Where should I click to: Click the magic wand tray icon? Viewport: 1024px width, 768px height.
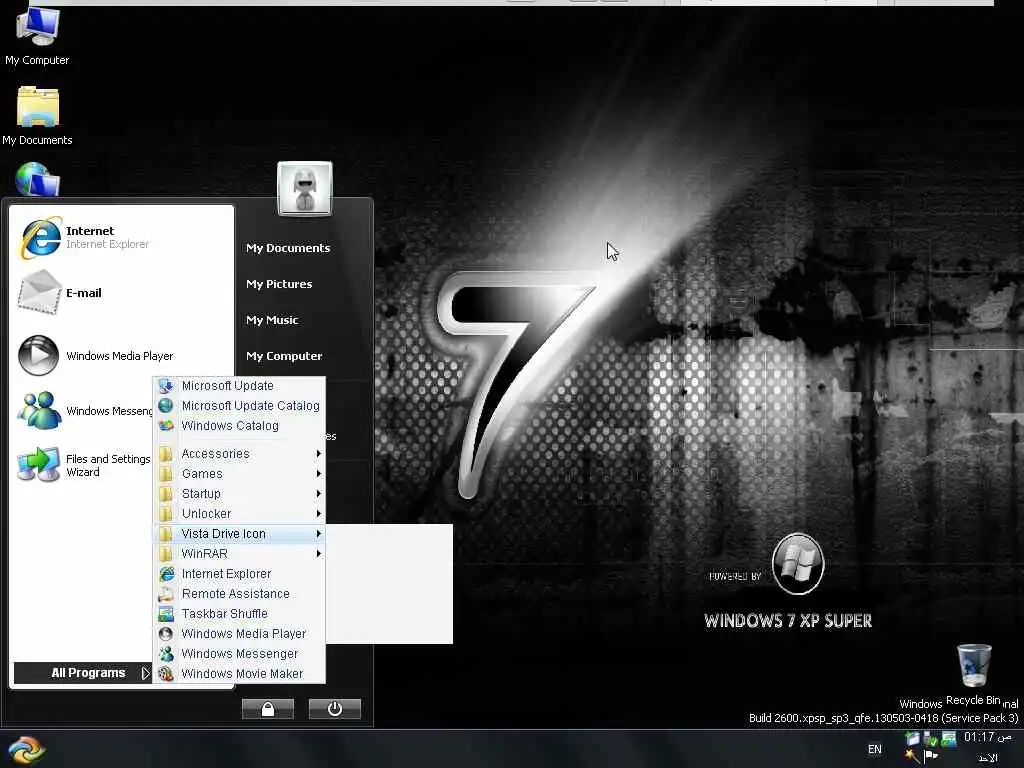(912, 756)
